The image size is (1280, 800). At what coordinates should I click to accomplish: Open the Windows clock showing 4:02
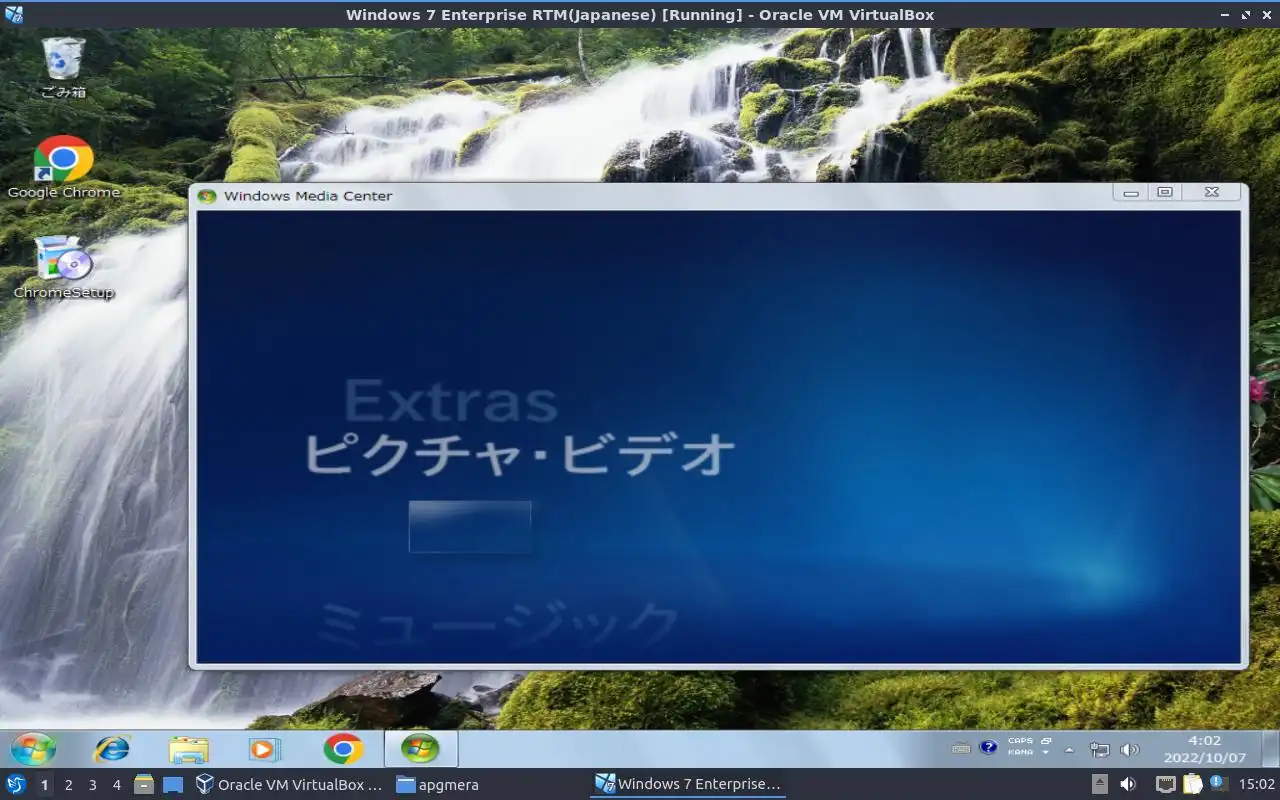point(1204,749)
